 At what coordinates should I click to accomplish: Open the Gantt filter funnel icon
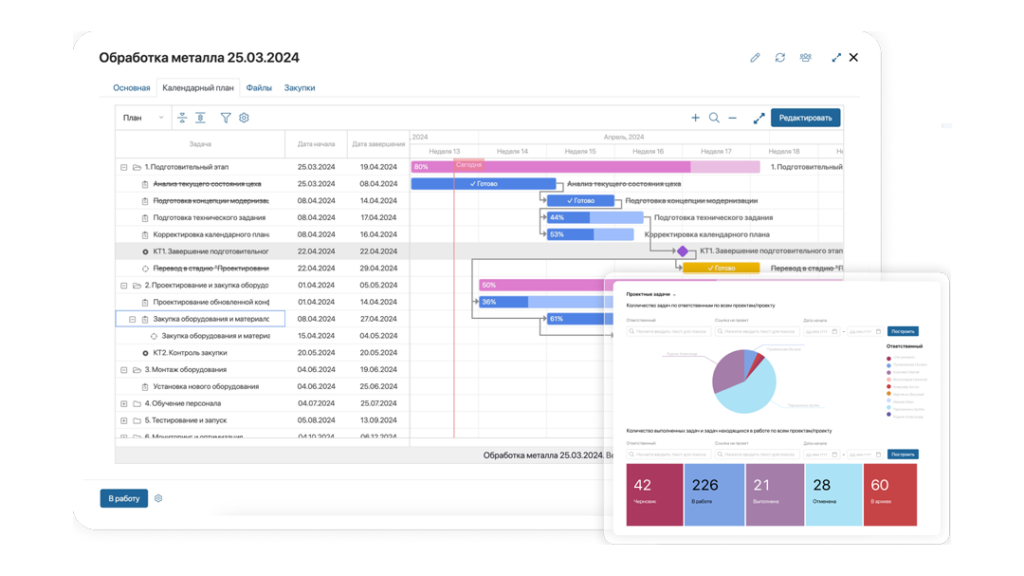(x=226, y=118)
